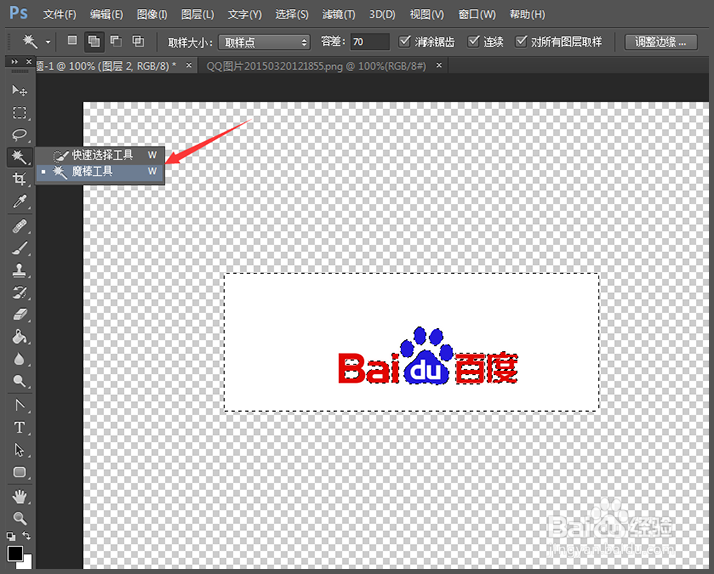Select the Hand tool
The width and height of the screenshot is (714, 574).
point(19,497)
